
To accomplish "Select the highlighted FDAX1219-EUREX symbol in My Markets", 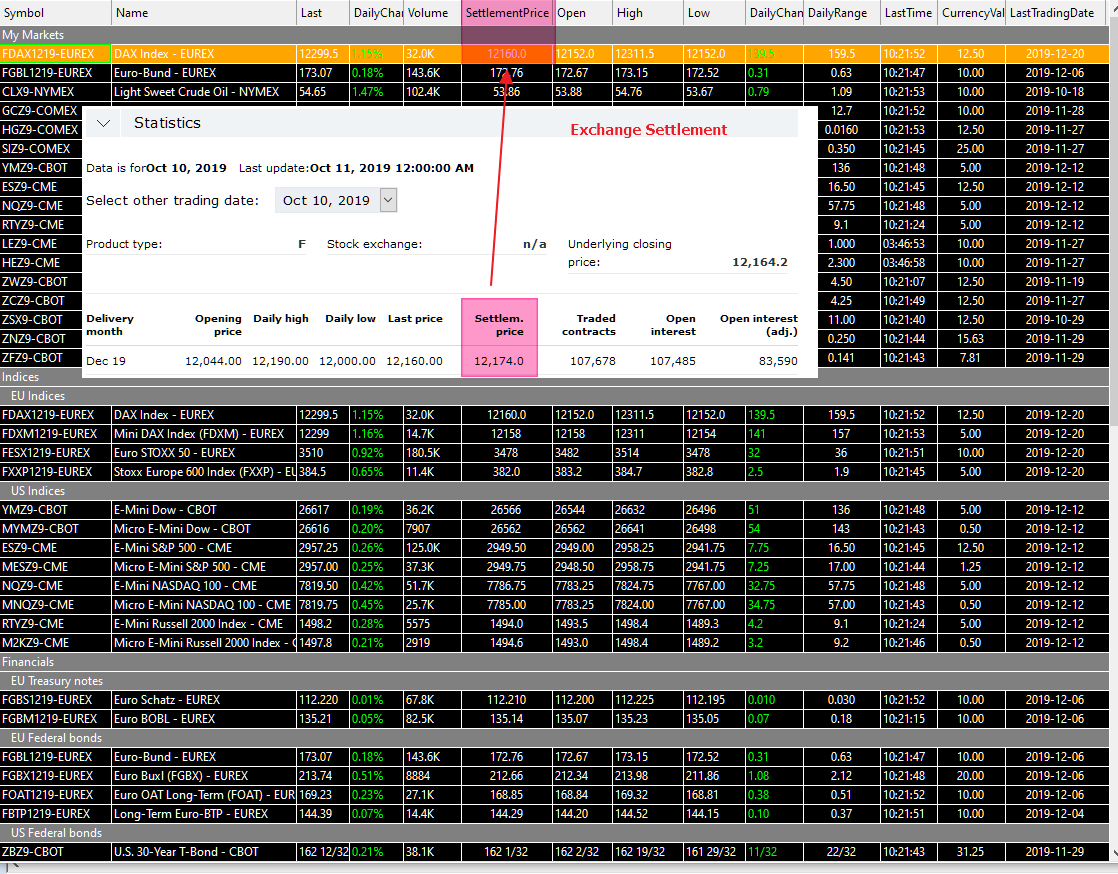I will (x=55, y=53).
